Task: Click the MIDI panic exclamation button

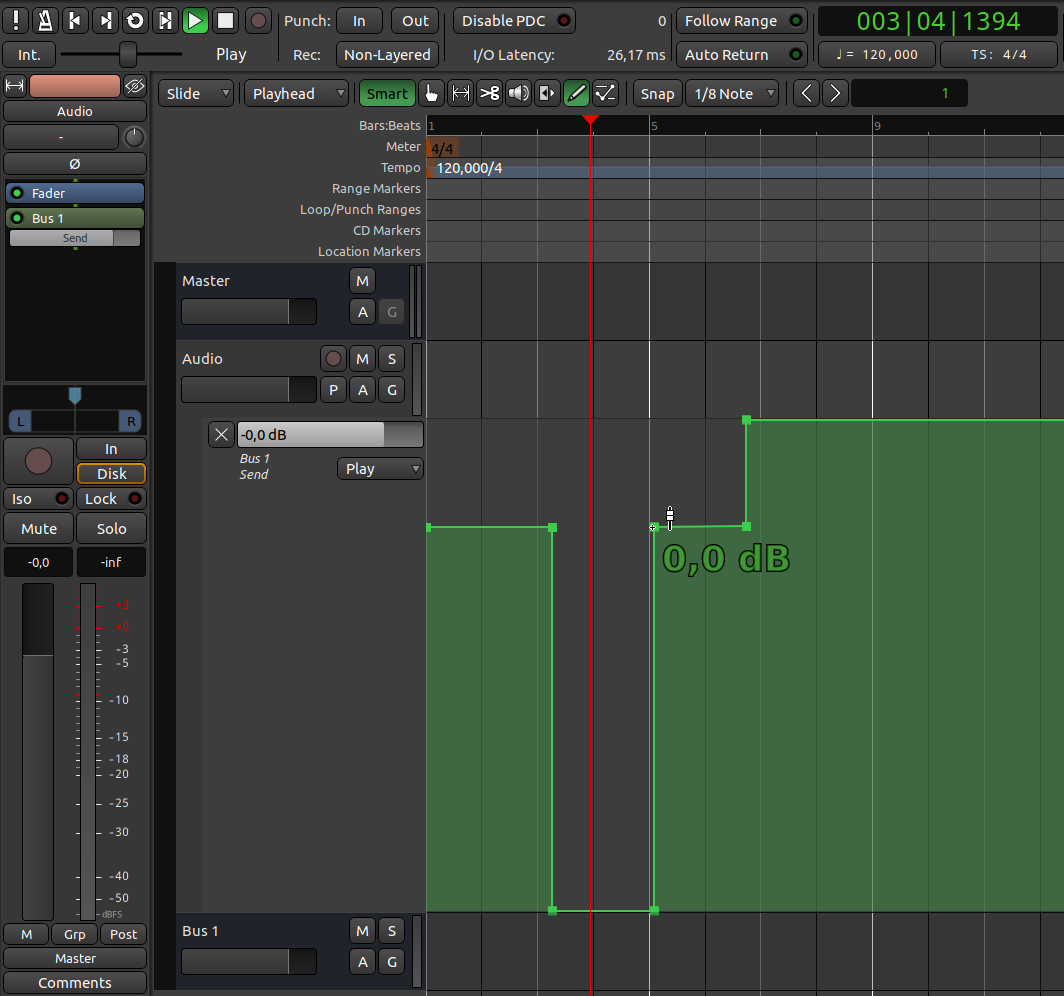Action: [16, 20]
